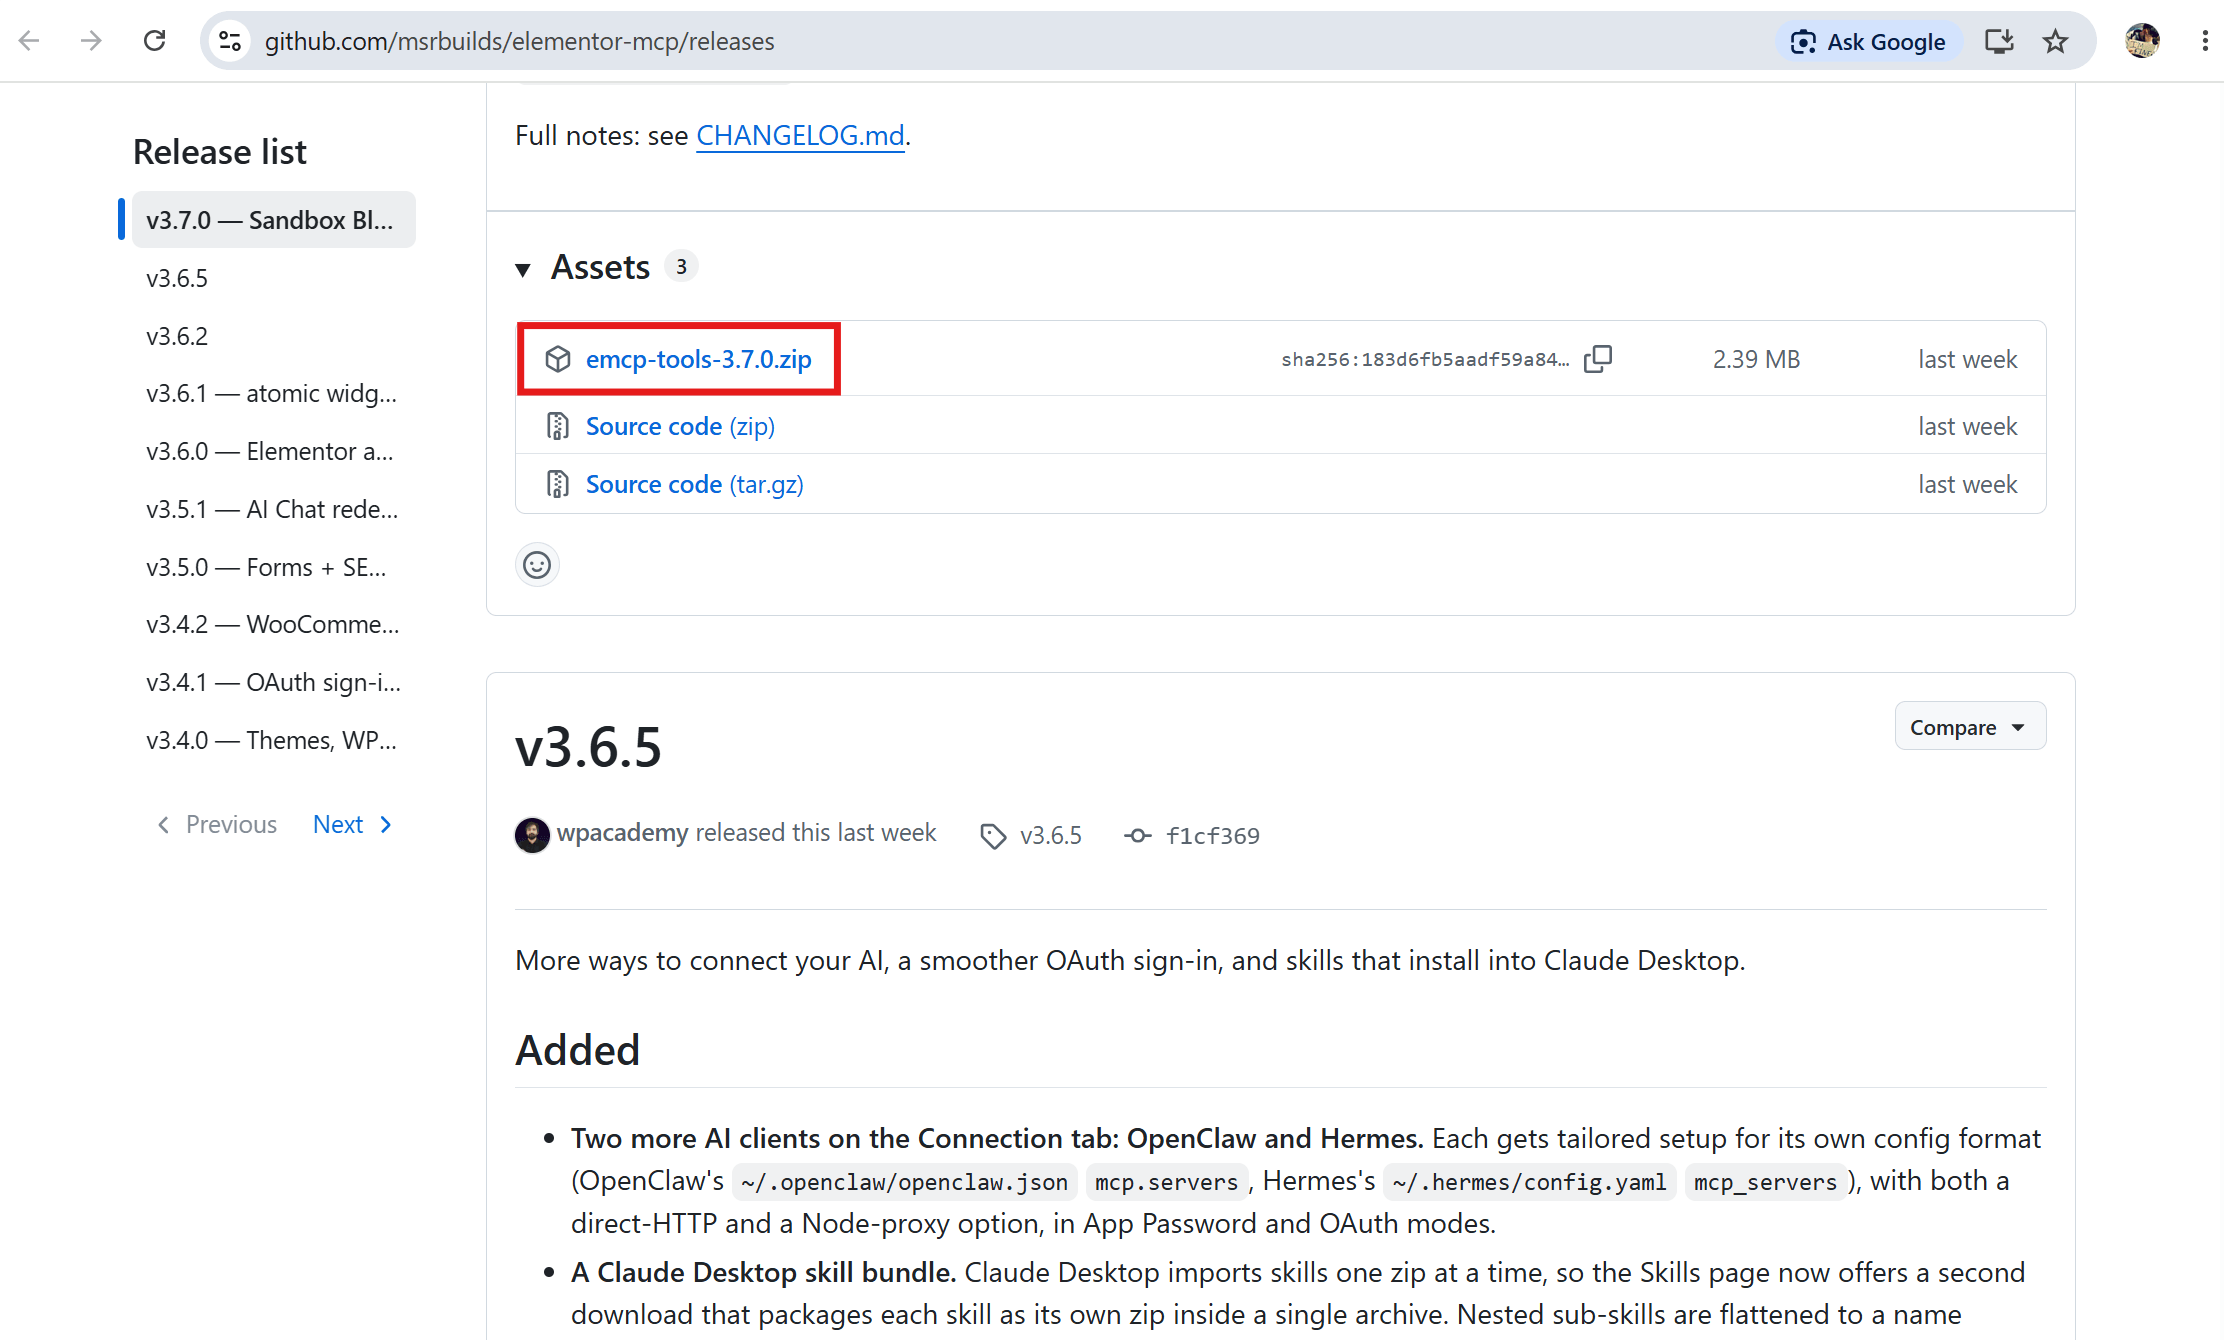Click 'last week' in emcp-tools-3.7.0.zip row
The width and height of the screenshot is (2224, 1340).
[x=1967, y=359]
